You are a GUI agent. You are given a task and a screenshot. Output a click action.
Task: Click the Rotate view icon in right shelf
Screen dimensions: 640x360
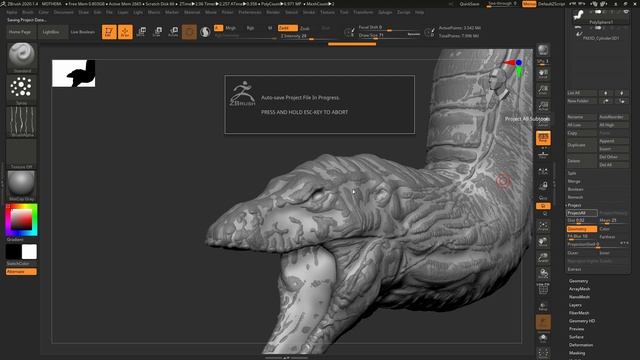coord(543,273)
